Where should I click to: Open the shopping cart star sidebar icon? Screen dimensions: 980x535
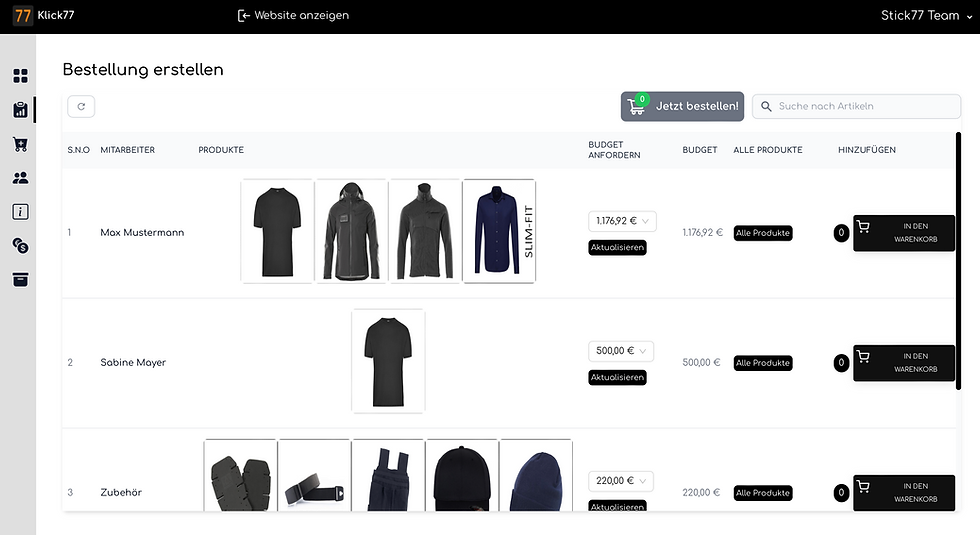21,144
